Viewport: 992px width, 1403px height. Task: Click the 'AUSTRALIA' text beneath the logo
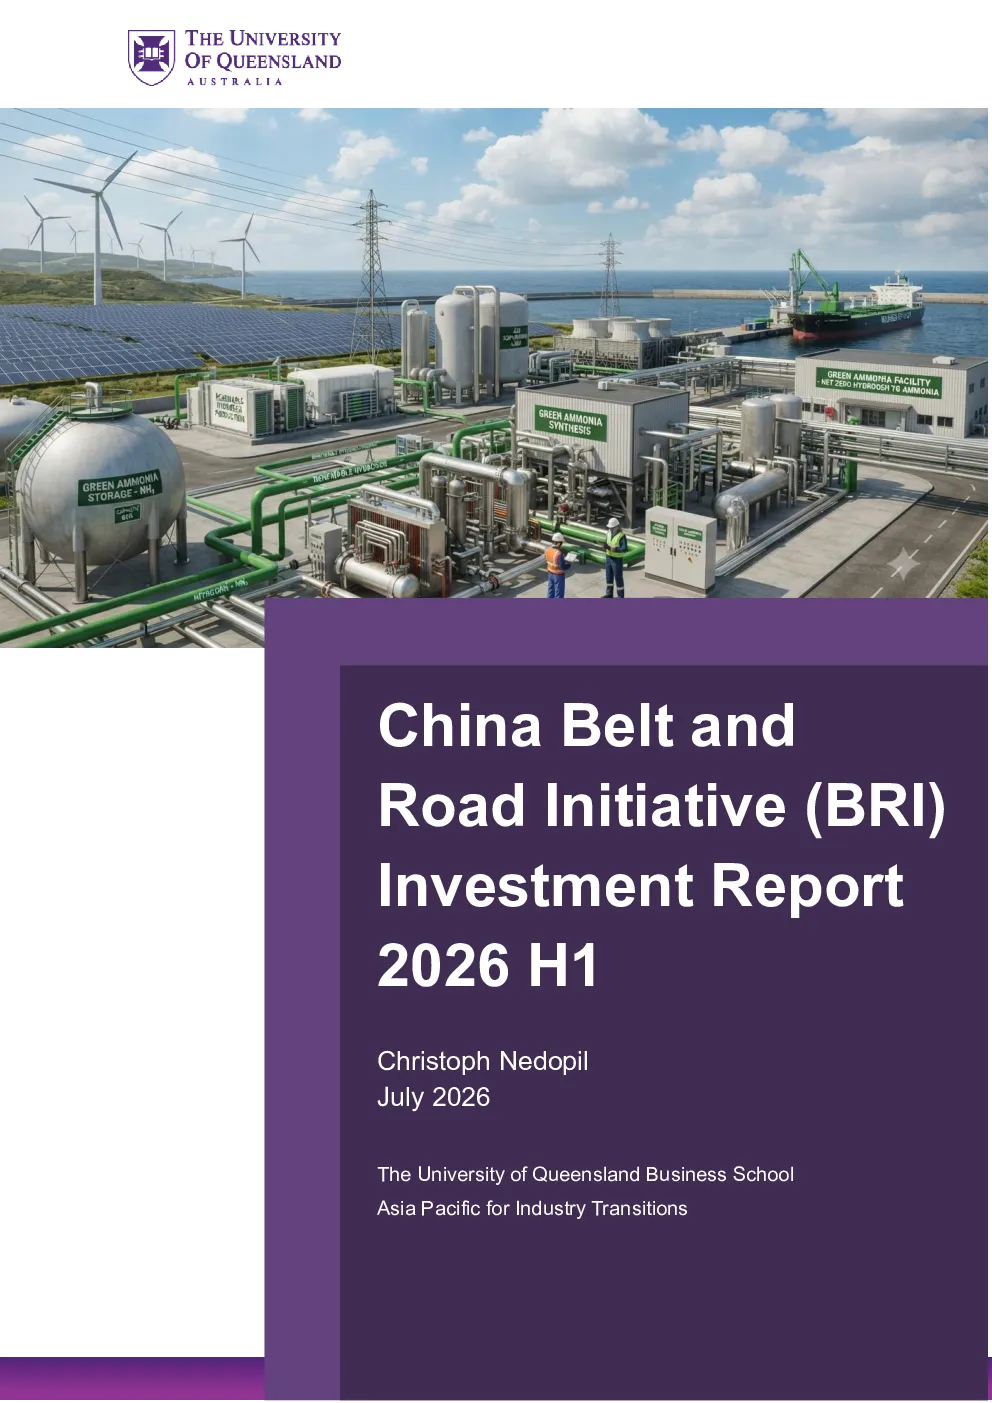click(x=235, y=81)
